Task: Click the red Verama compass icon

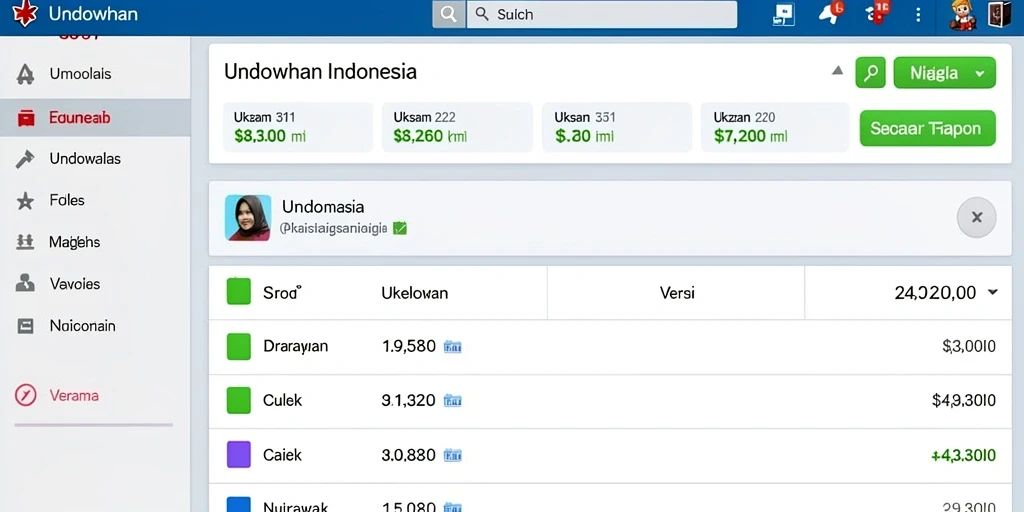Action: point(25,395)
